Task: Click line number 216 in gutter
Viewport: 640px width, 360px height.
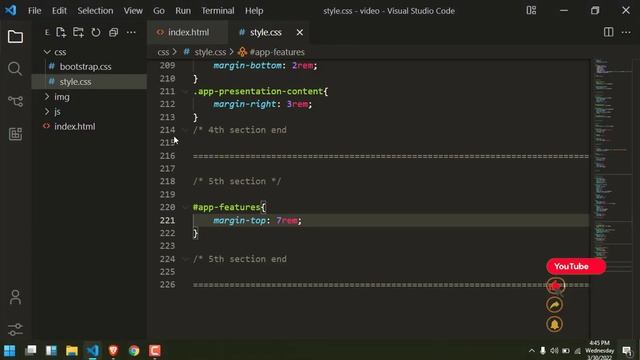Action: (x=167, y=156)
